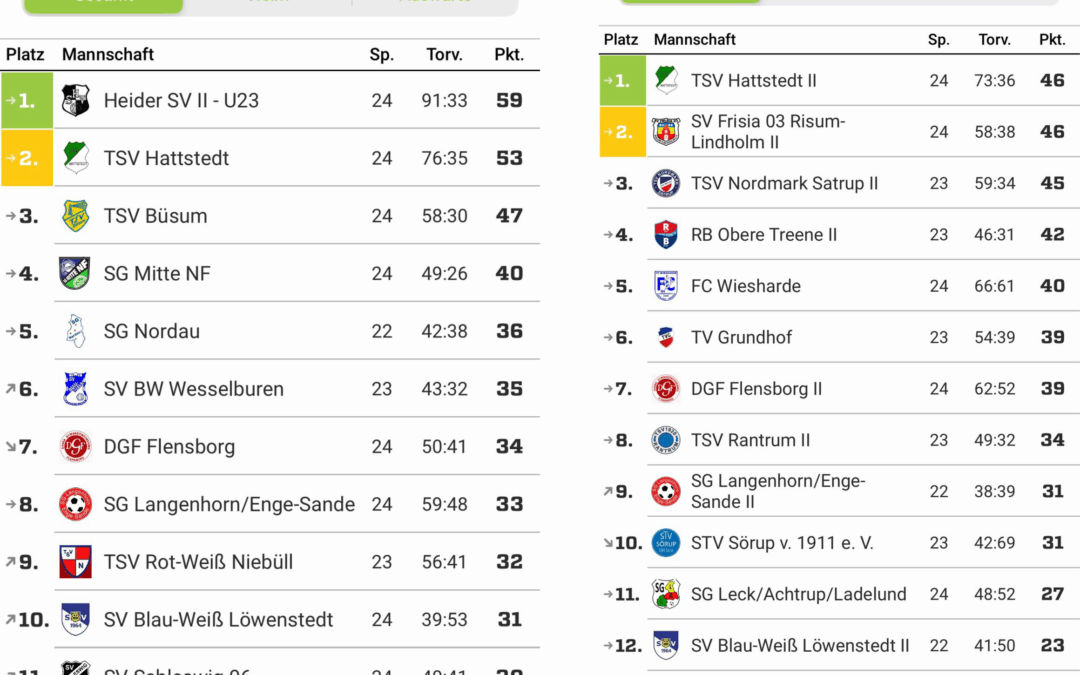Viewport: 1080px width, 675px height.
Task: Click the Heider SV II - U23 club crest
Action: pyautogui.click(x=76, y=101)
